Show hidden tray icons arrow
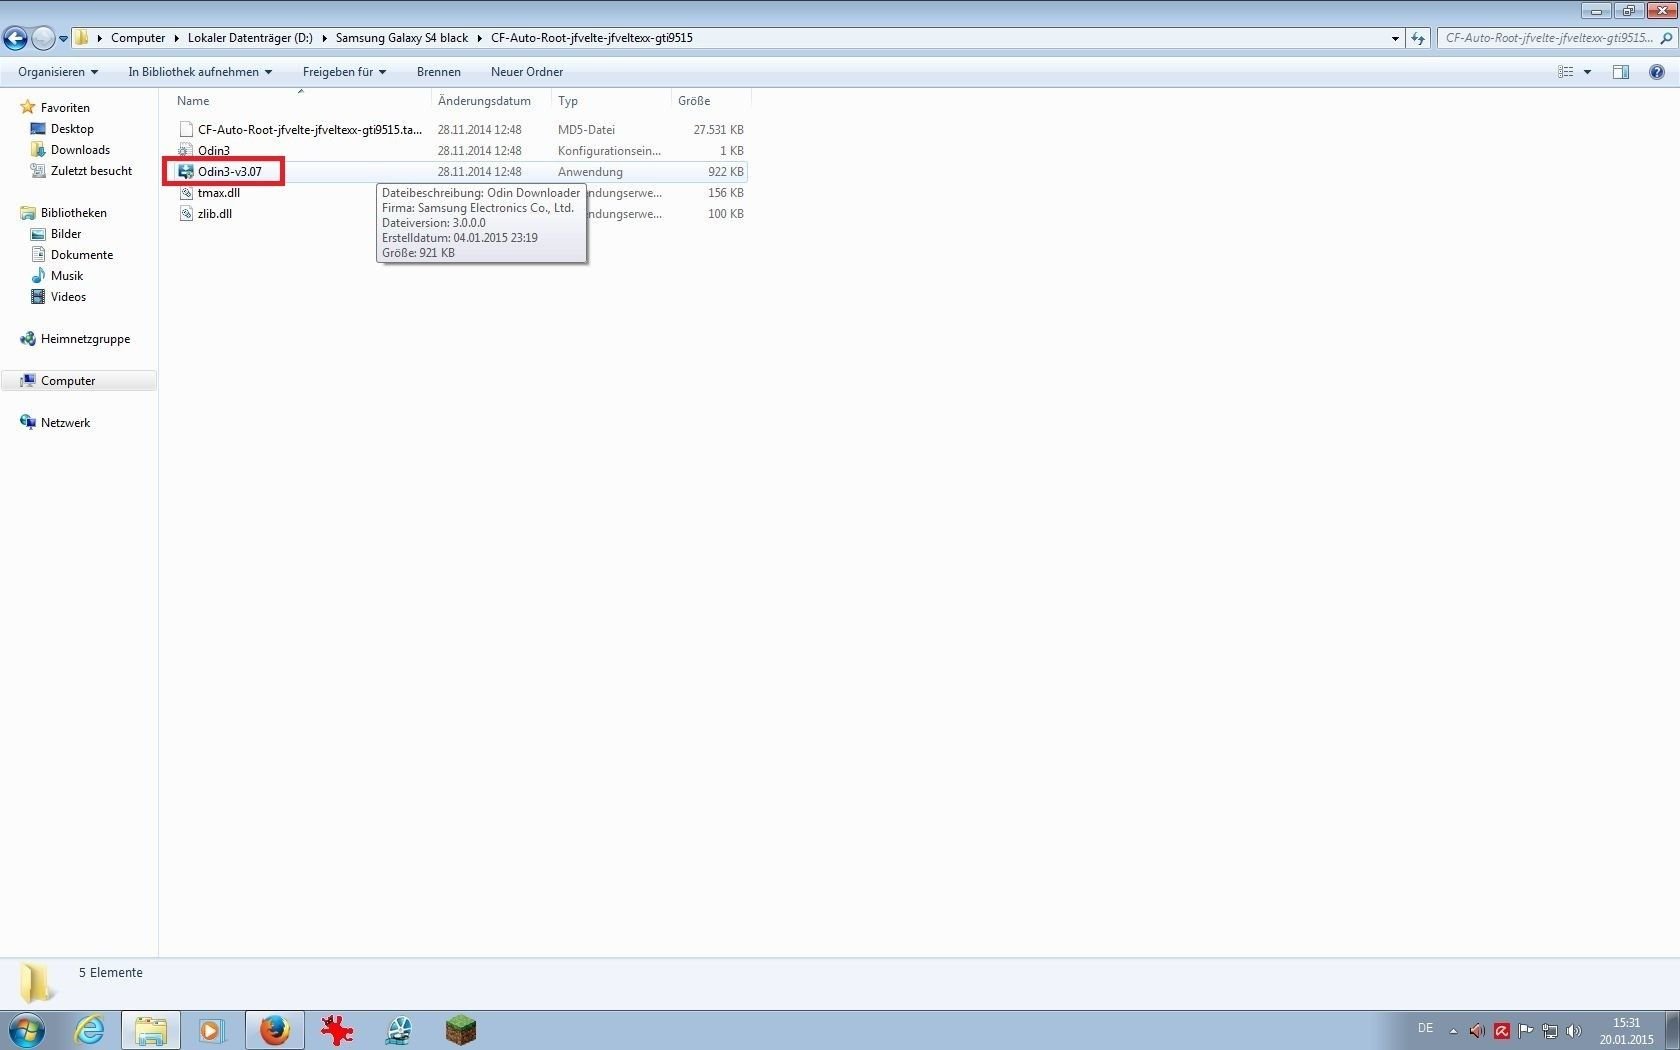 pos(1453,1031)
